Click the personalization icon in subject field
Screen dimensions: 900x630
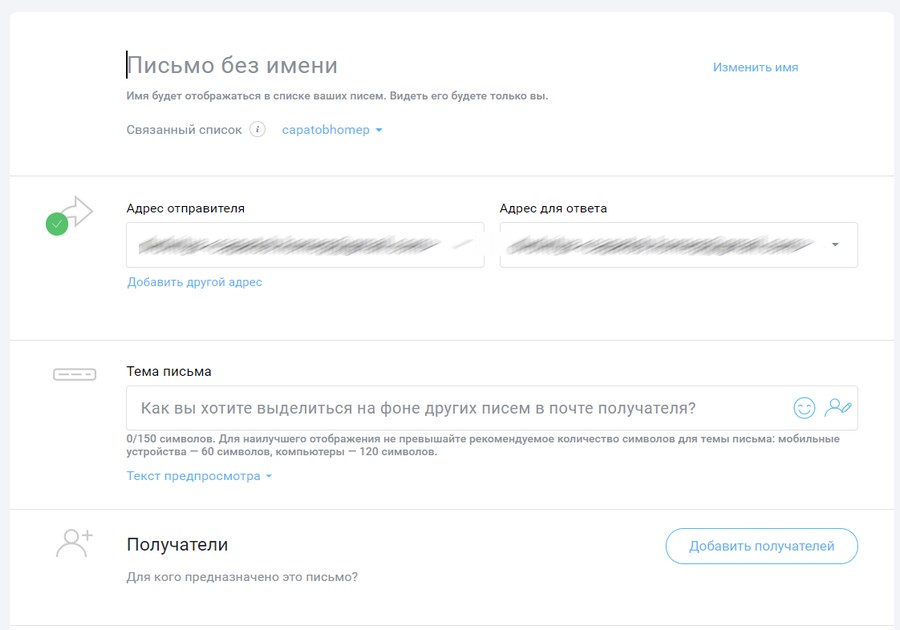(837, 408)
